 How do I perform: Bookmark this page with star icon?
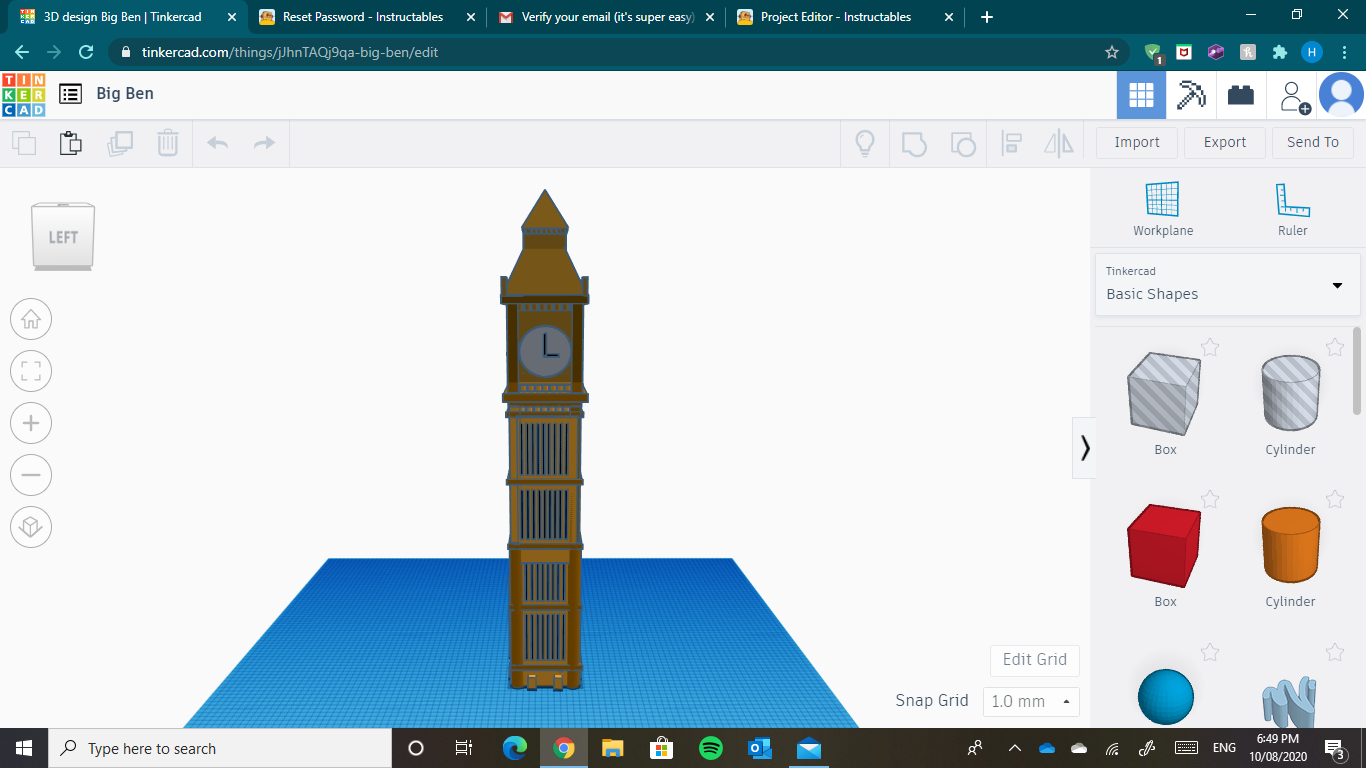click(x=1112, y=52)
